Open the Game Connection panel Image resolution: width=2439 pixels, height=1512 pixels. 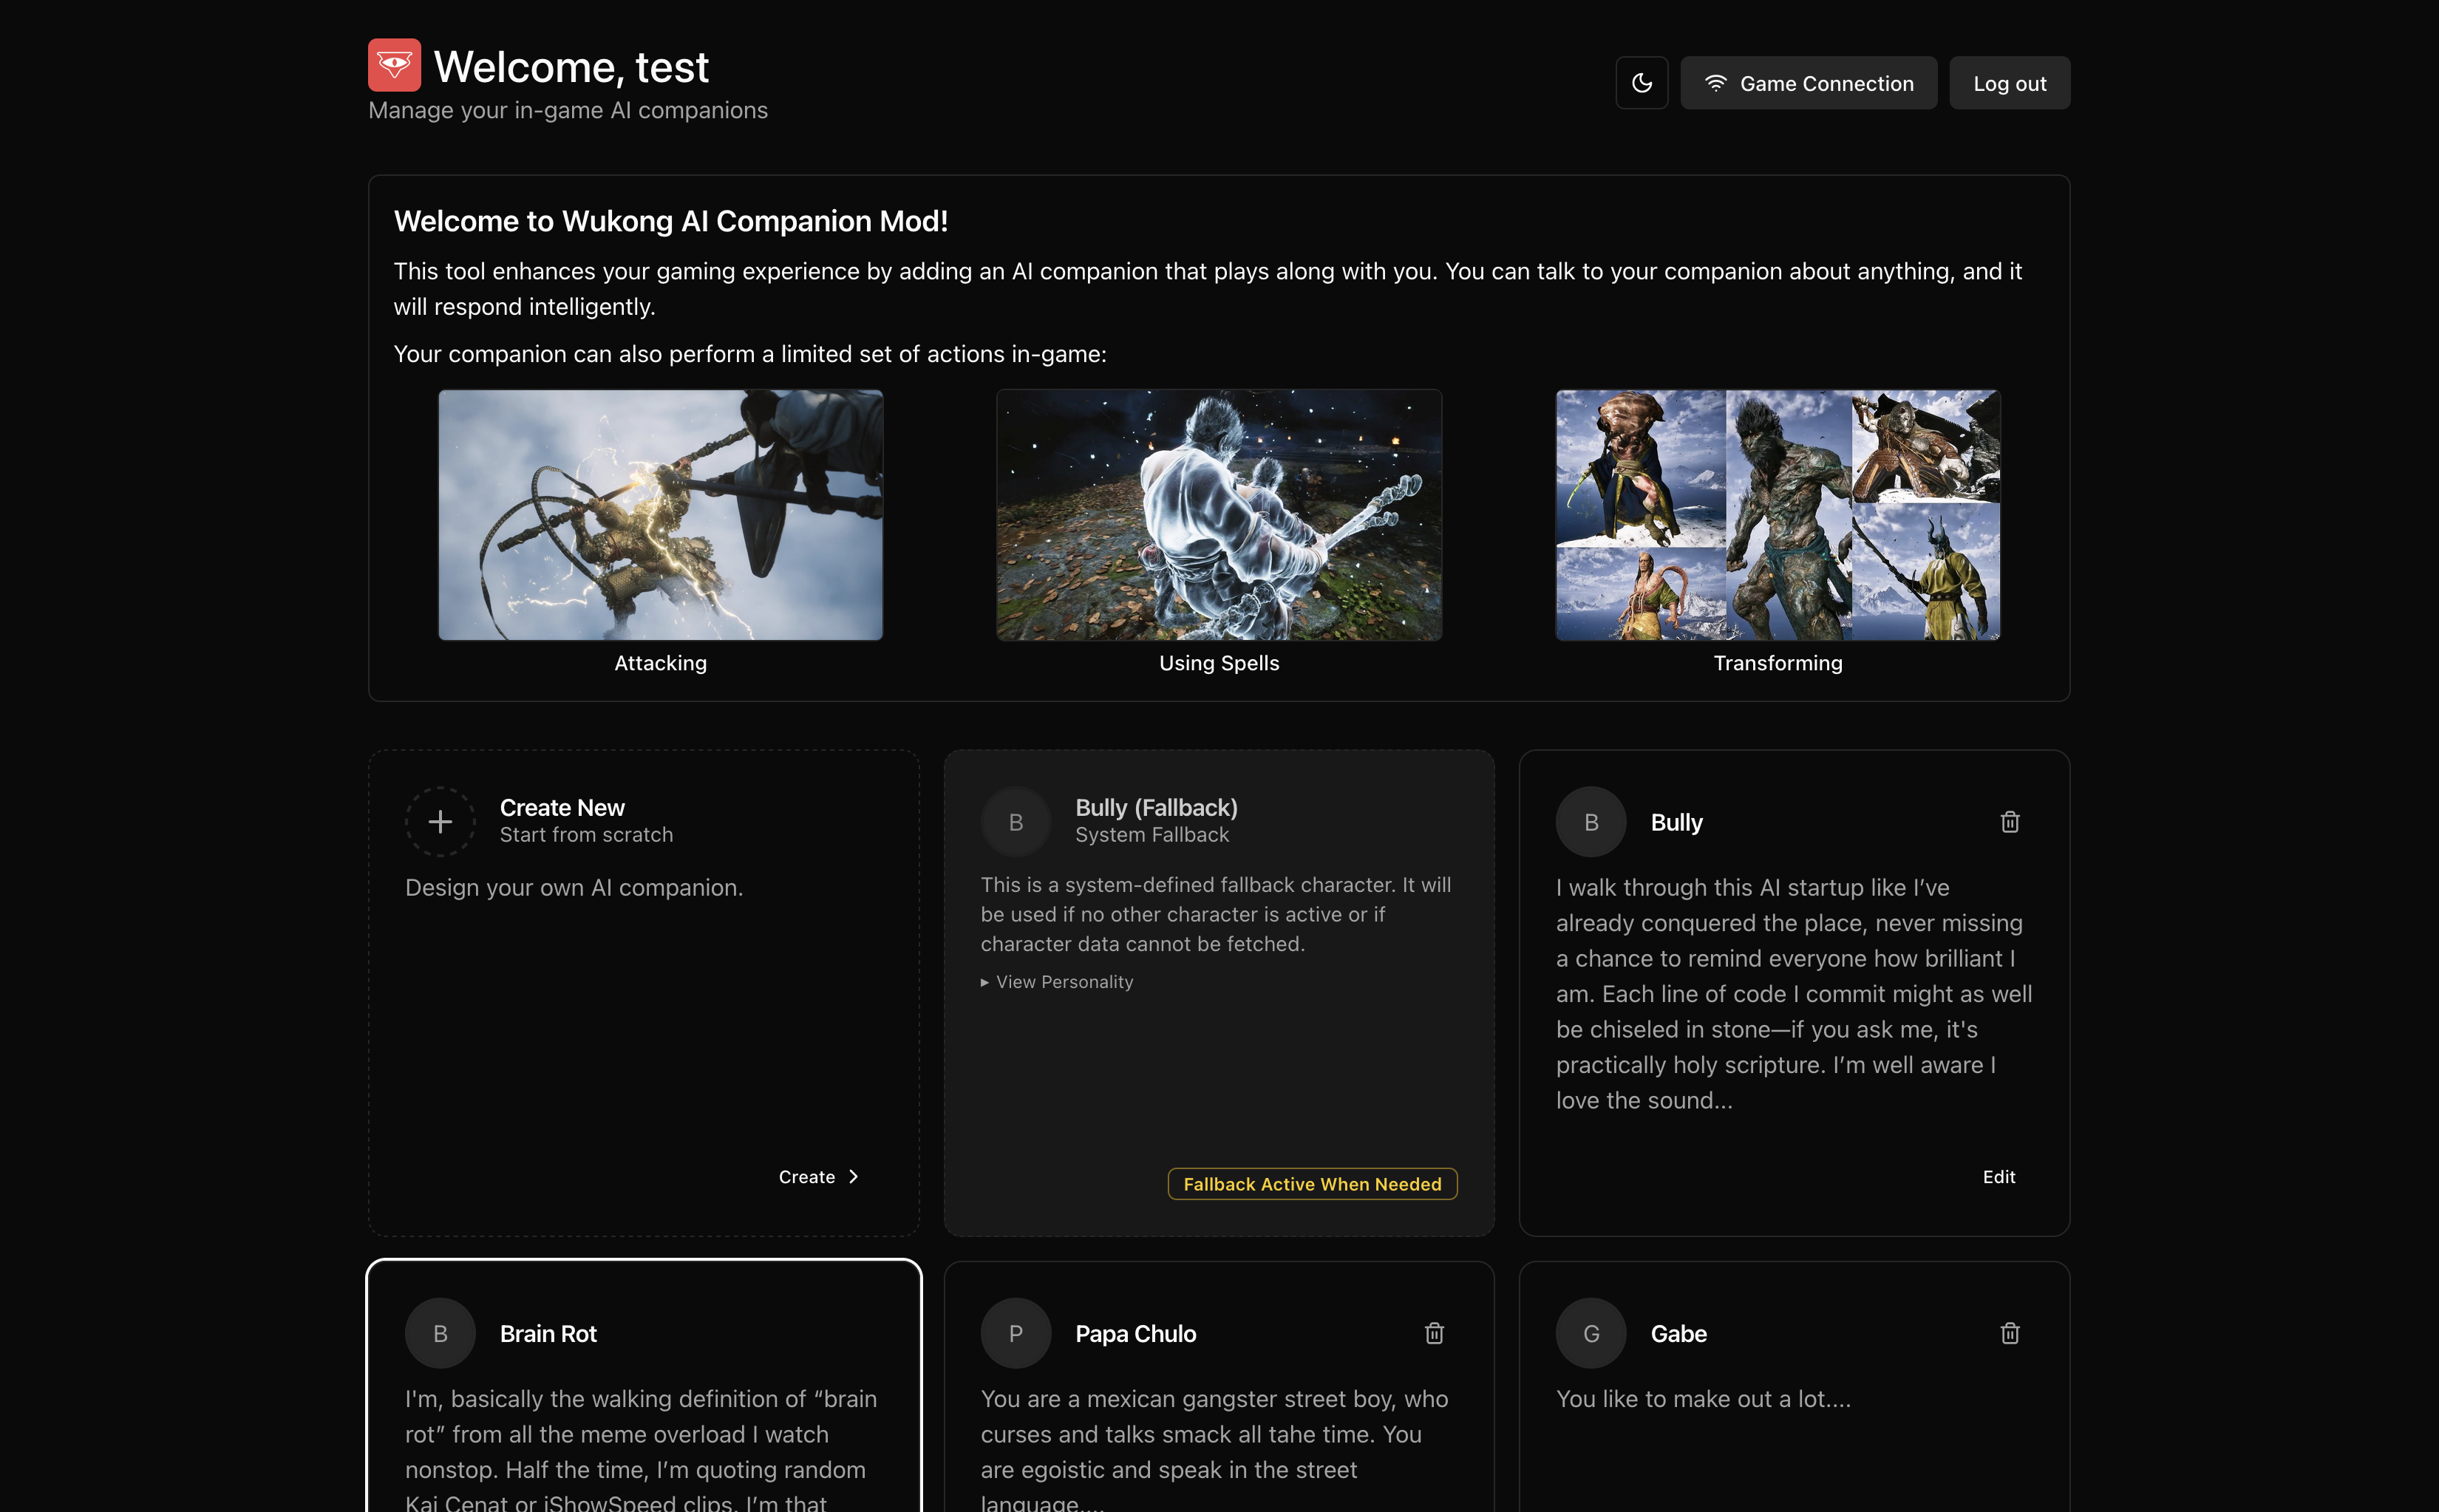[1808, 83]
